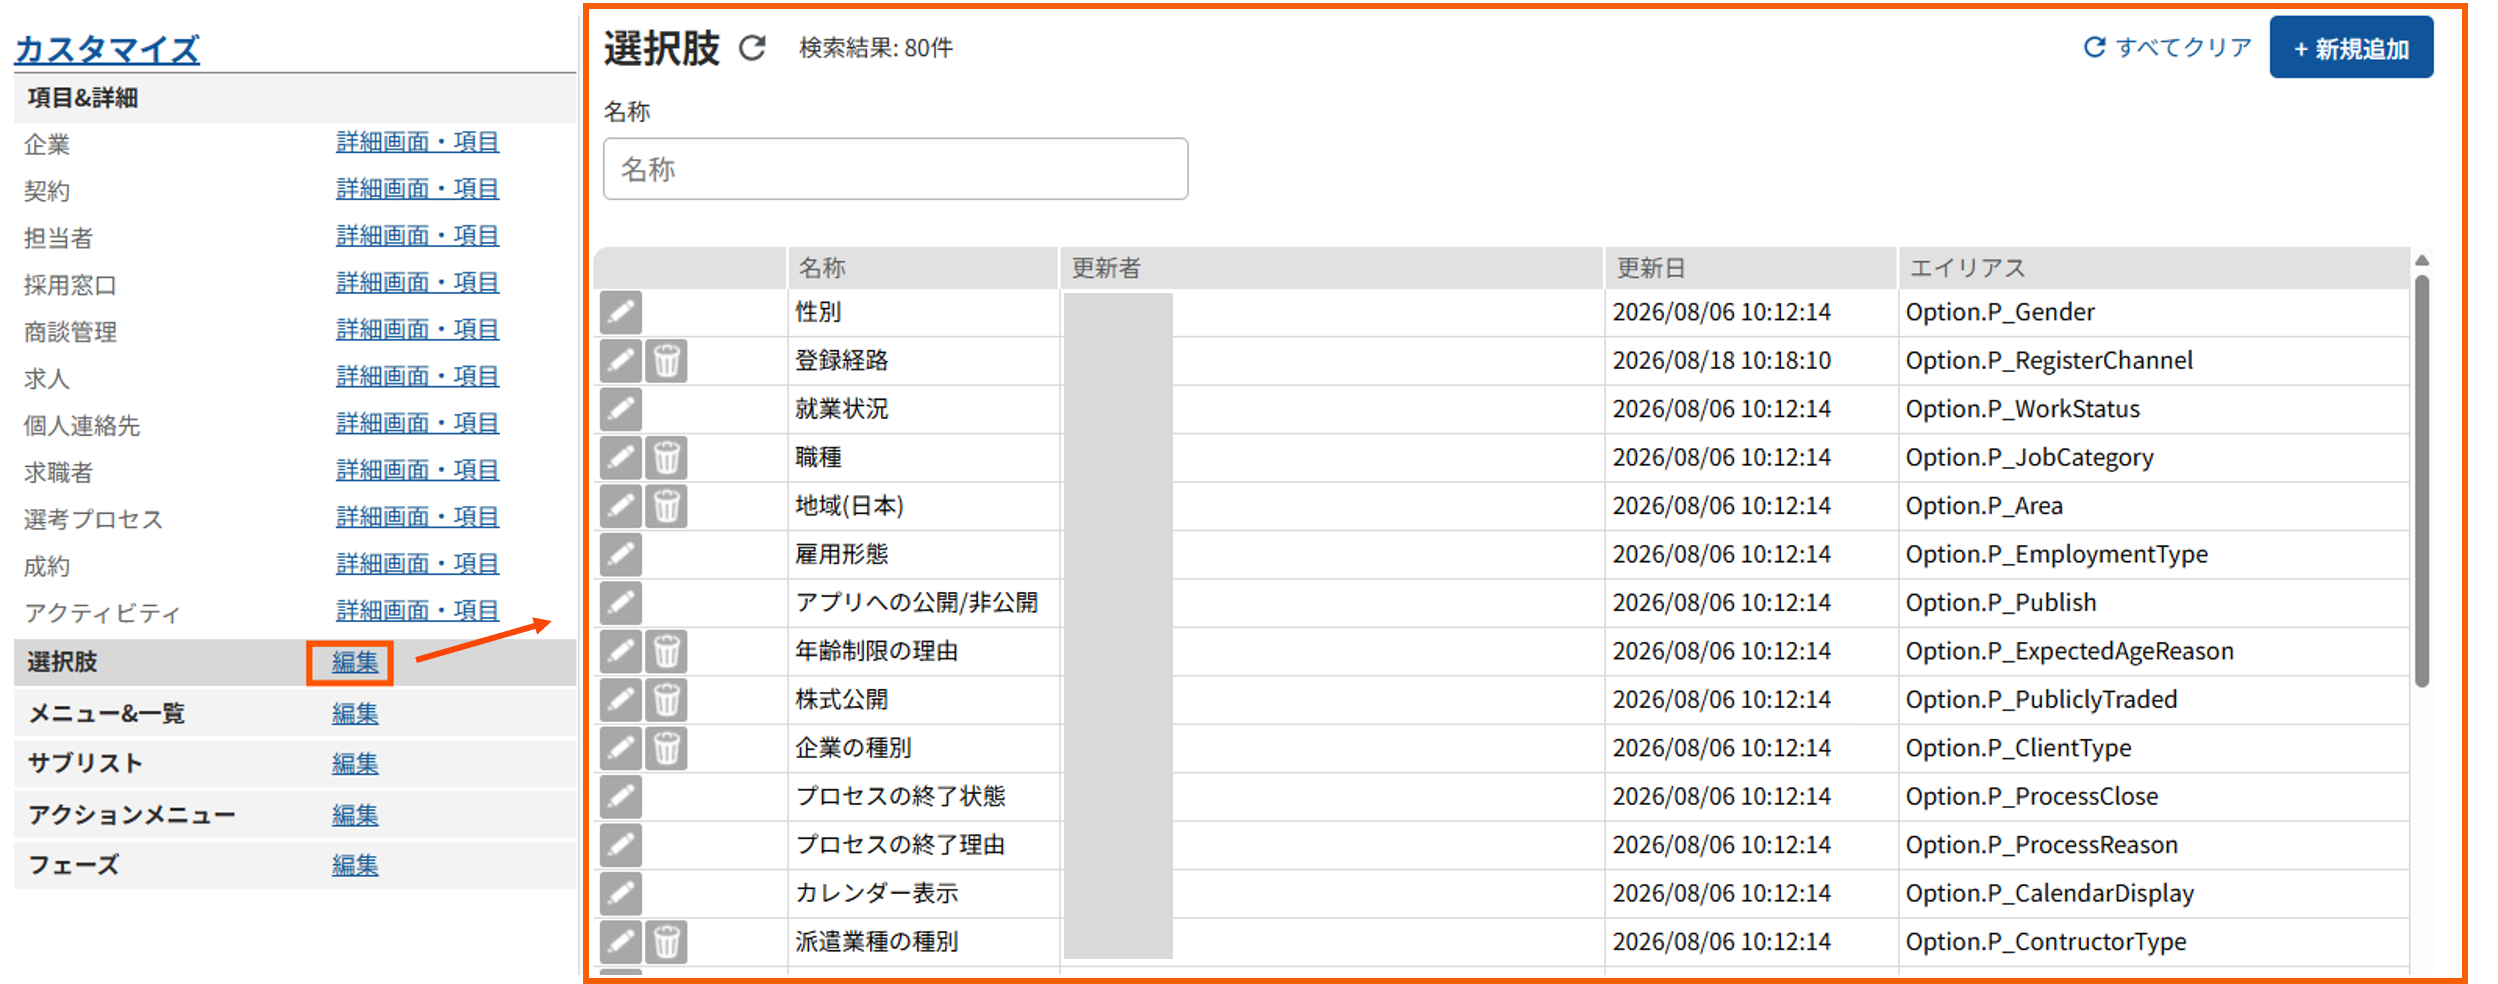This screenshot has width=2498, height=984.
Task: Click the ＋新規追加 button
Action: (x=2350, y=47)
